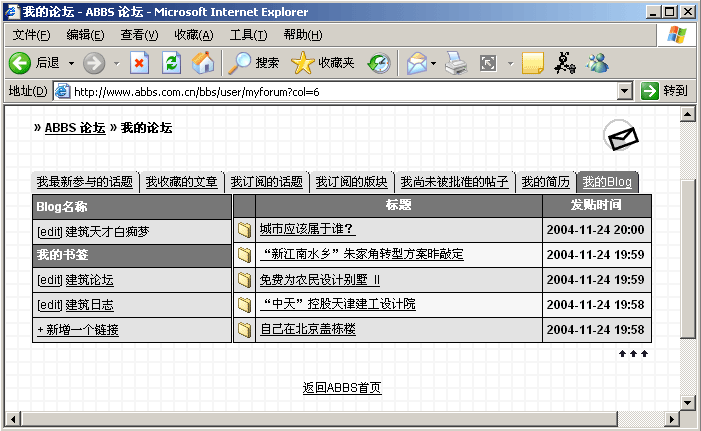Click the Mail envelope toolbar icon

point(417,63)
